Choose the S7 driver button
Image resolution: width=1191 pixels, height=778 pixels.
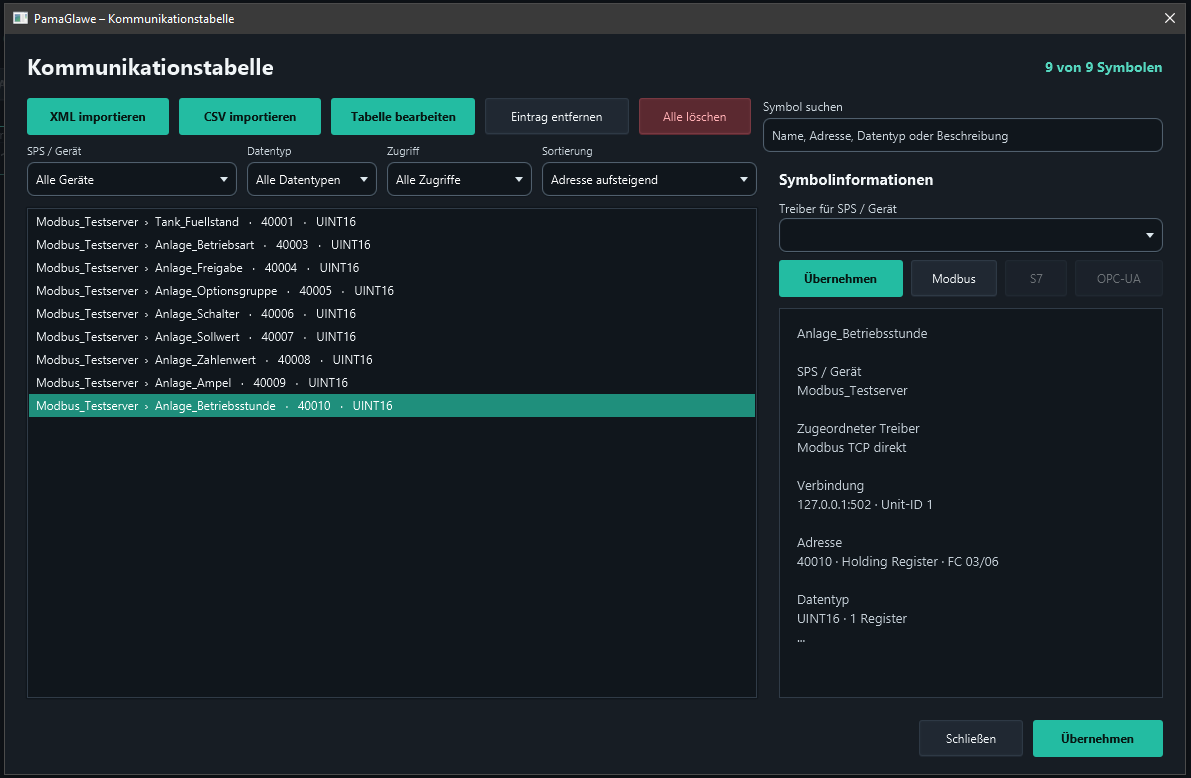click(x=1036, y=278)
